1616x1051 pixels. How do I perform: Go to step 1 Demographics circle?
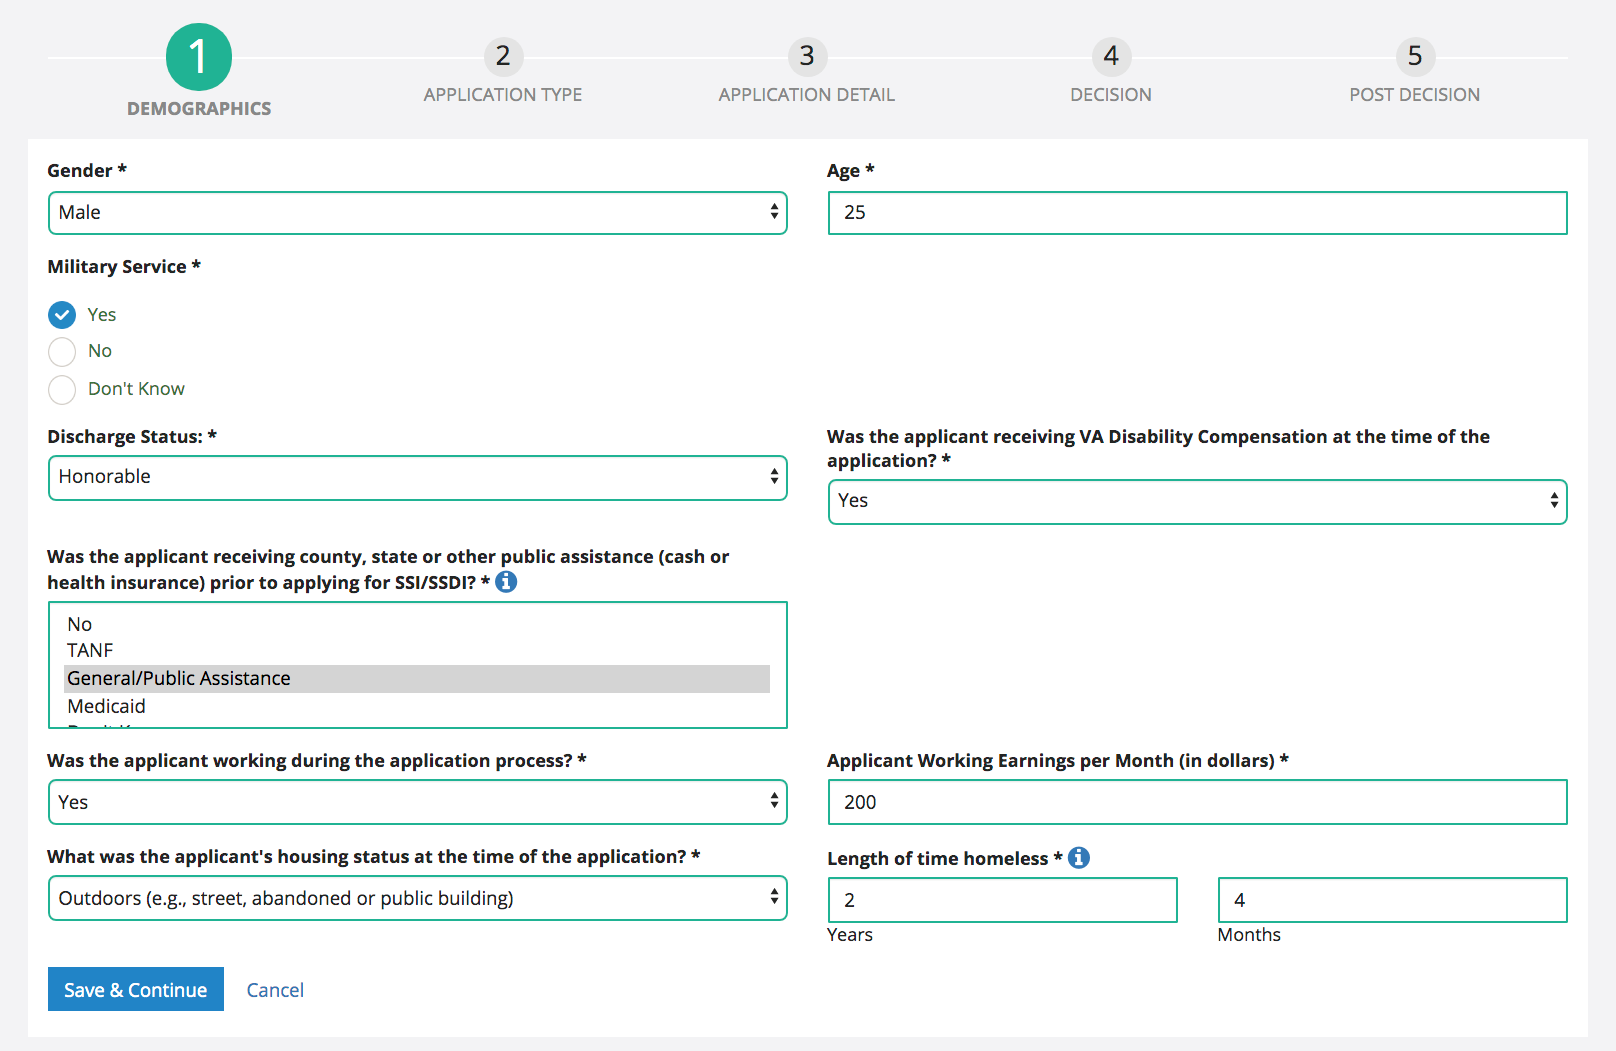(x=199, y=57)
